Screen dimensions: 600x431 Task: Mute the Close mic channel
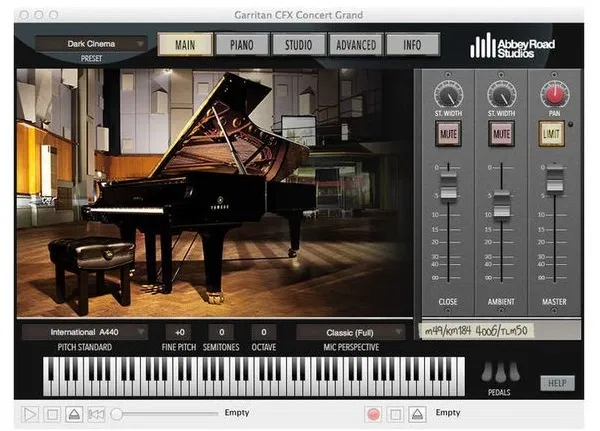(448, 133)
